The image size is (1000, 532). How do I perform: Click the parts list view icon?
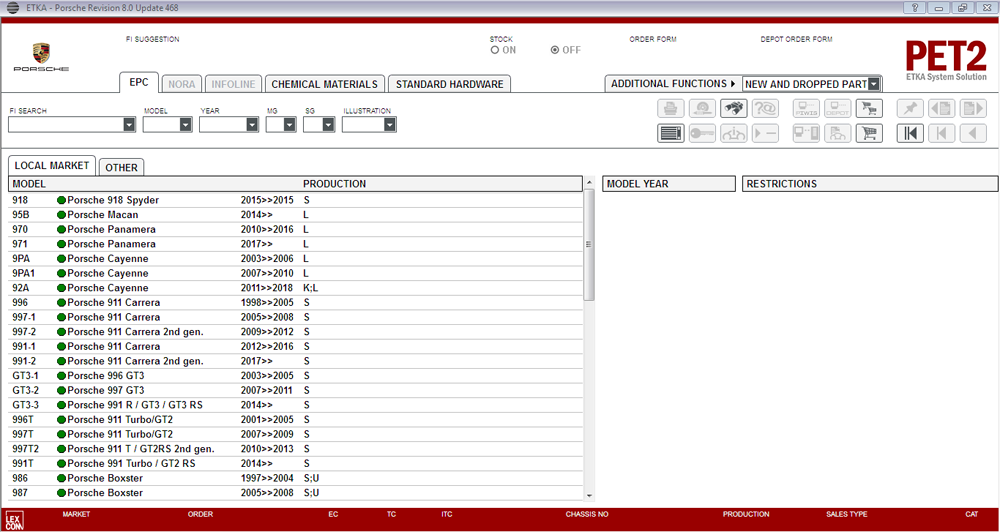(671, 133)
